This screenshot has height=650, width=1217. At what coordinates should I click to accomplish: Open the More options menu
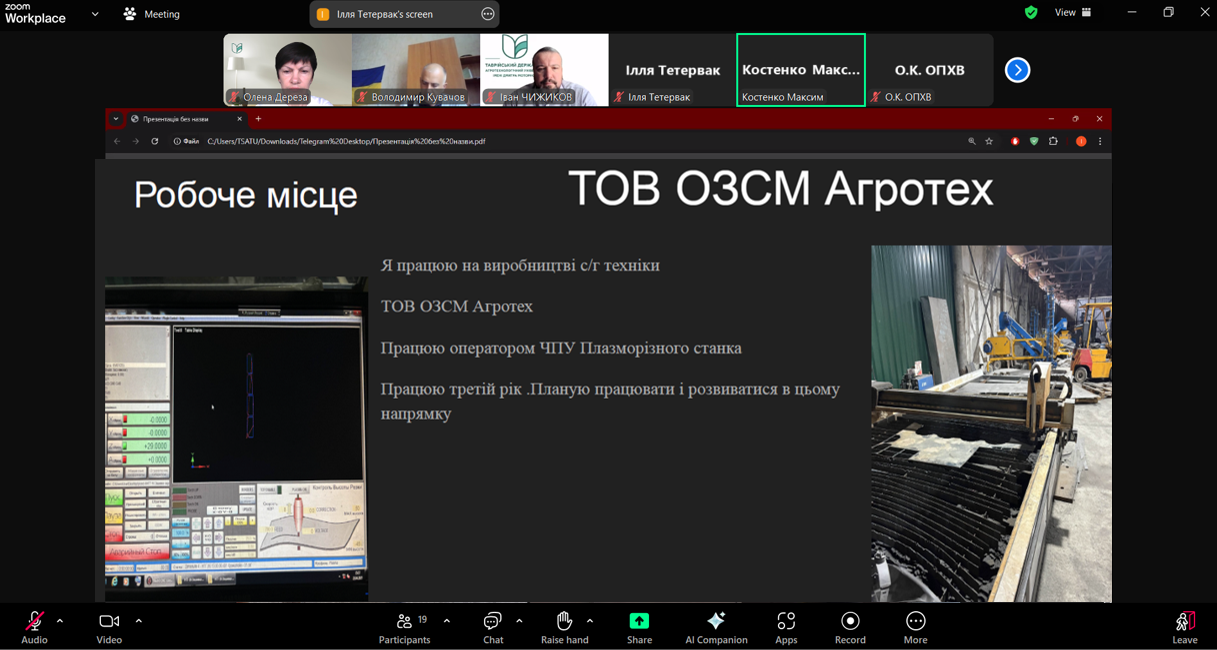click(x=915, y=627)
